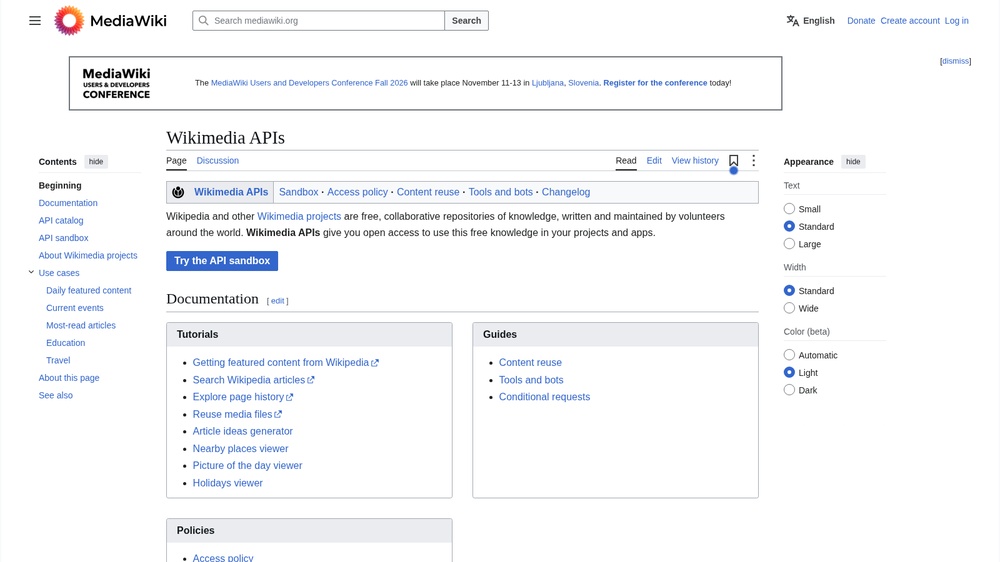
Task: Open Content reuse guide link
Action: [x=530, y=362]
